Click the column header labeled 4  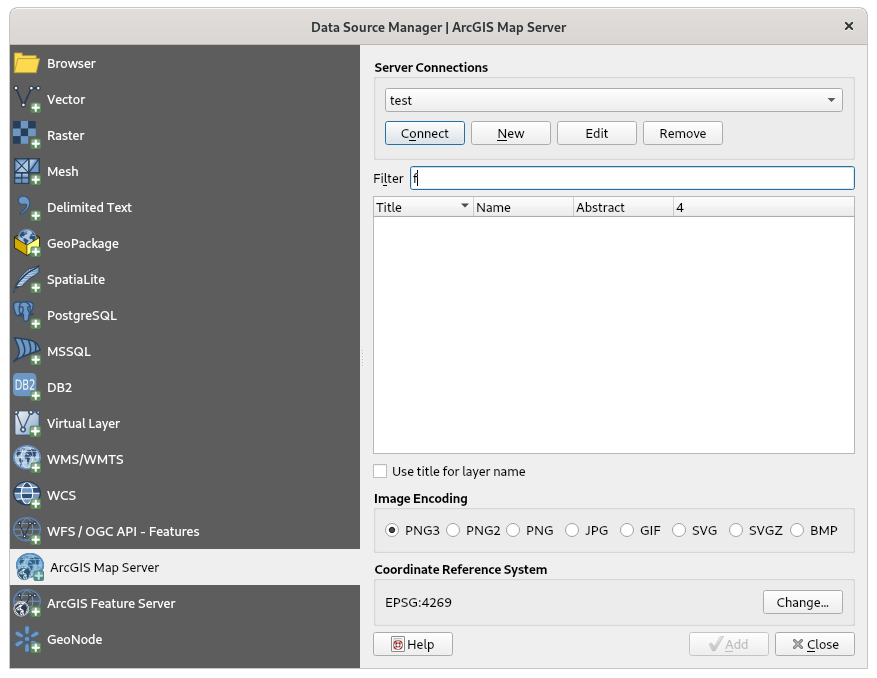tap(763, 207)
